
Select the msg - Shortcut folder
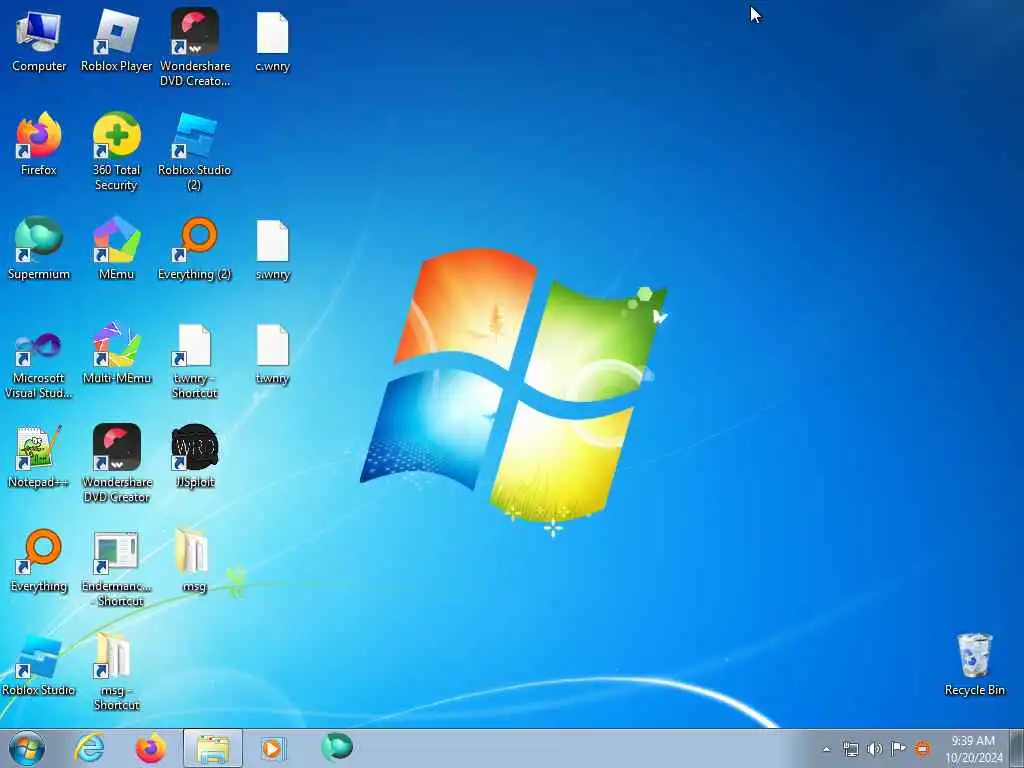(x=116, y=671)
